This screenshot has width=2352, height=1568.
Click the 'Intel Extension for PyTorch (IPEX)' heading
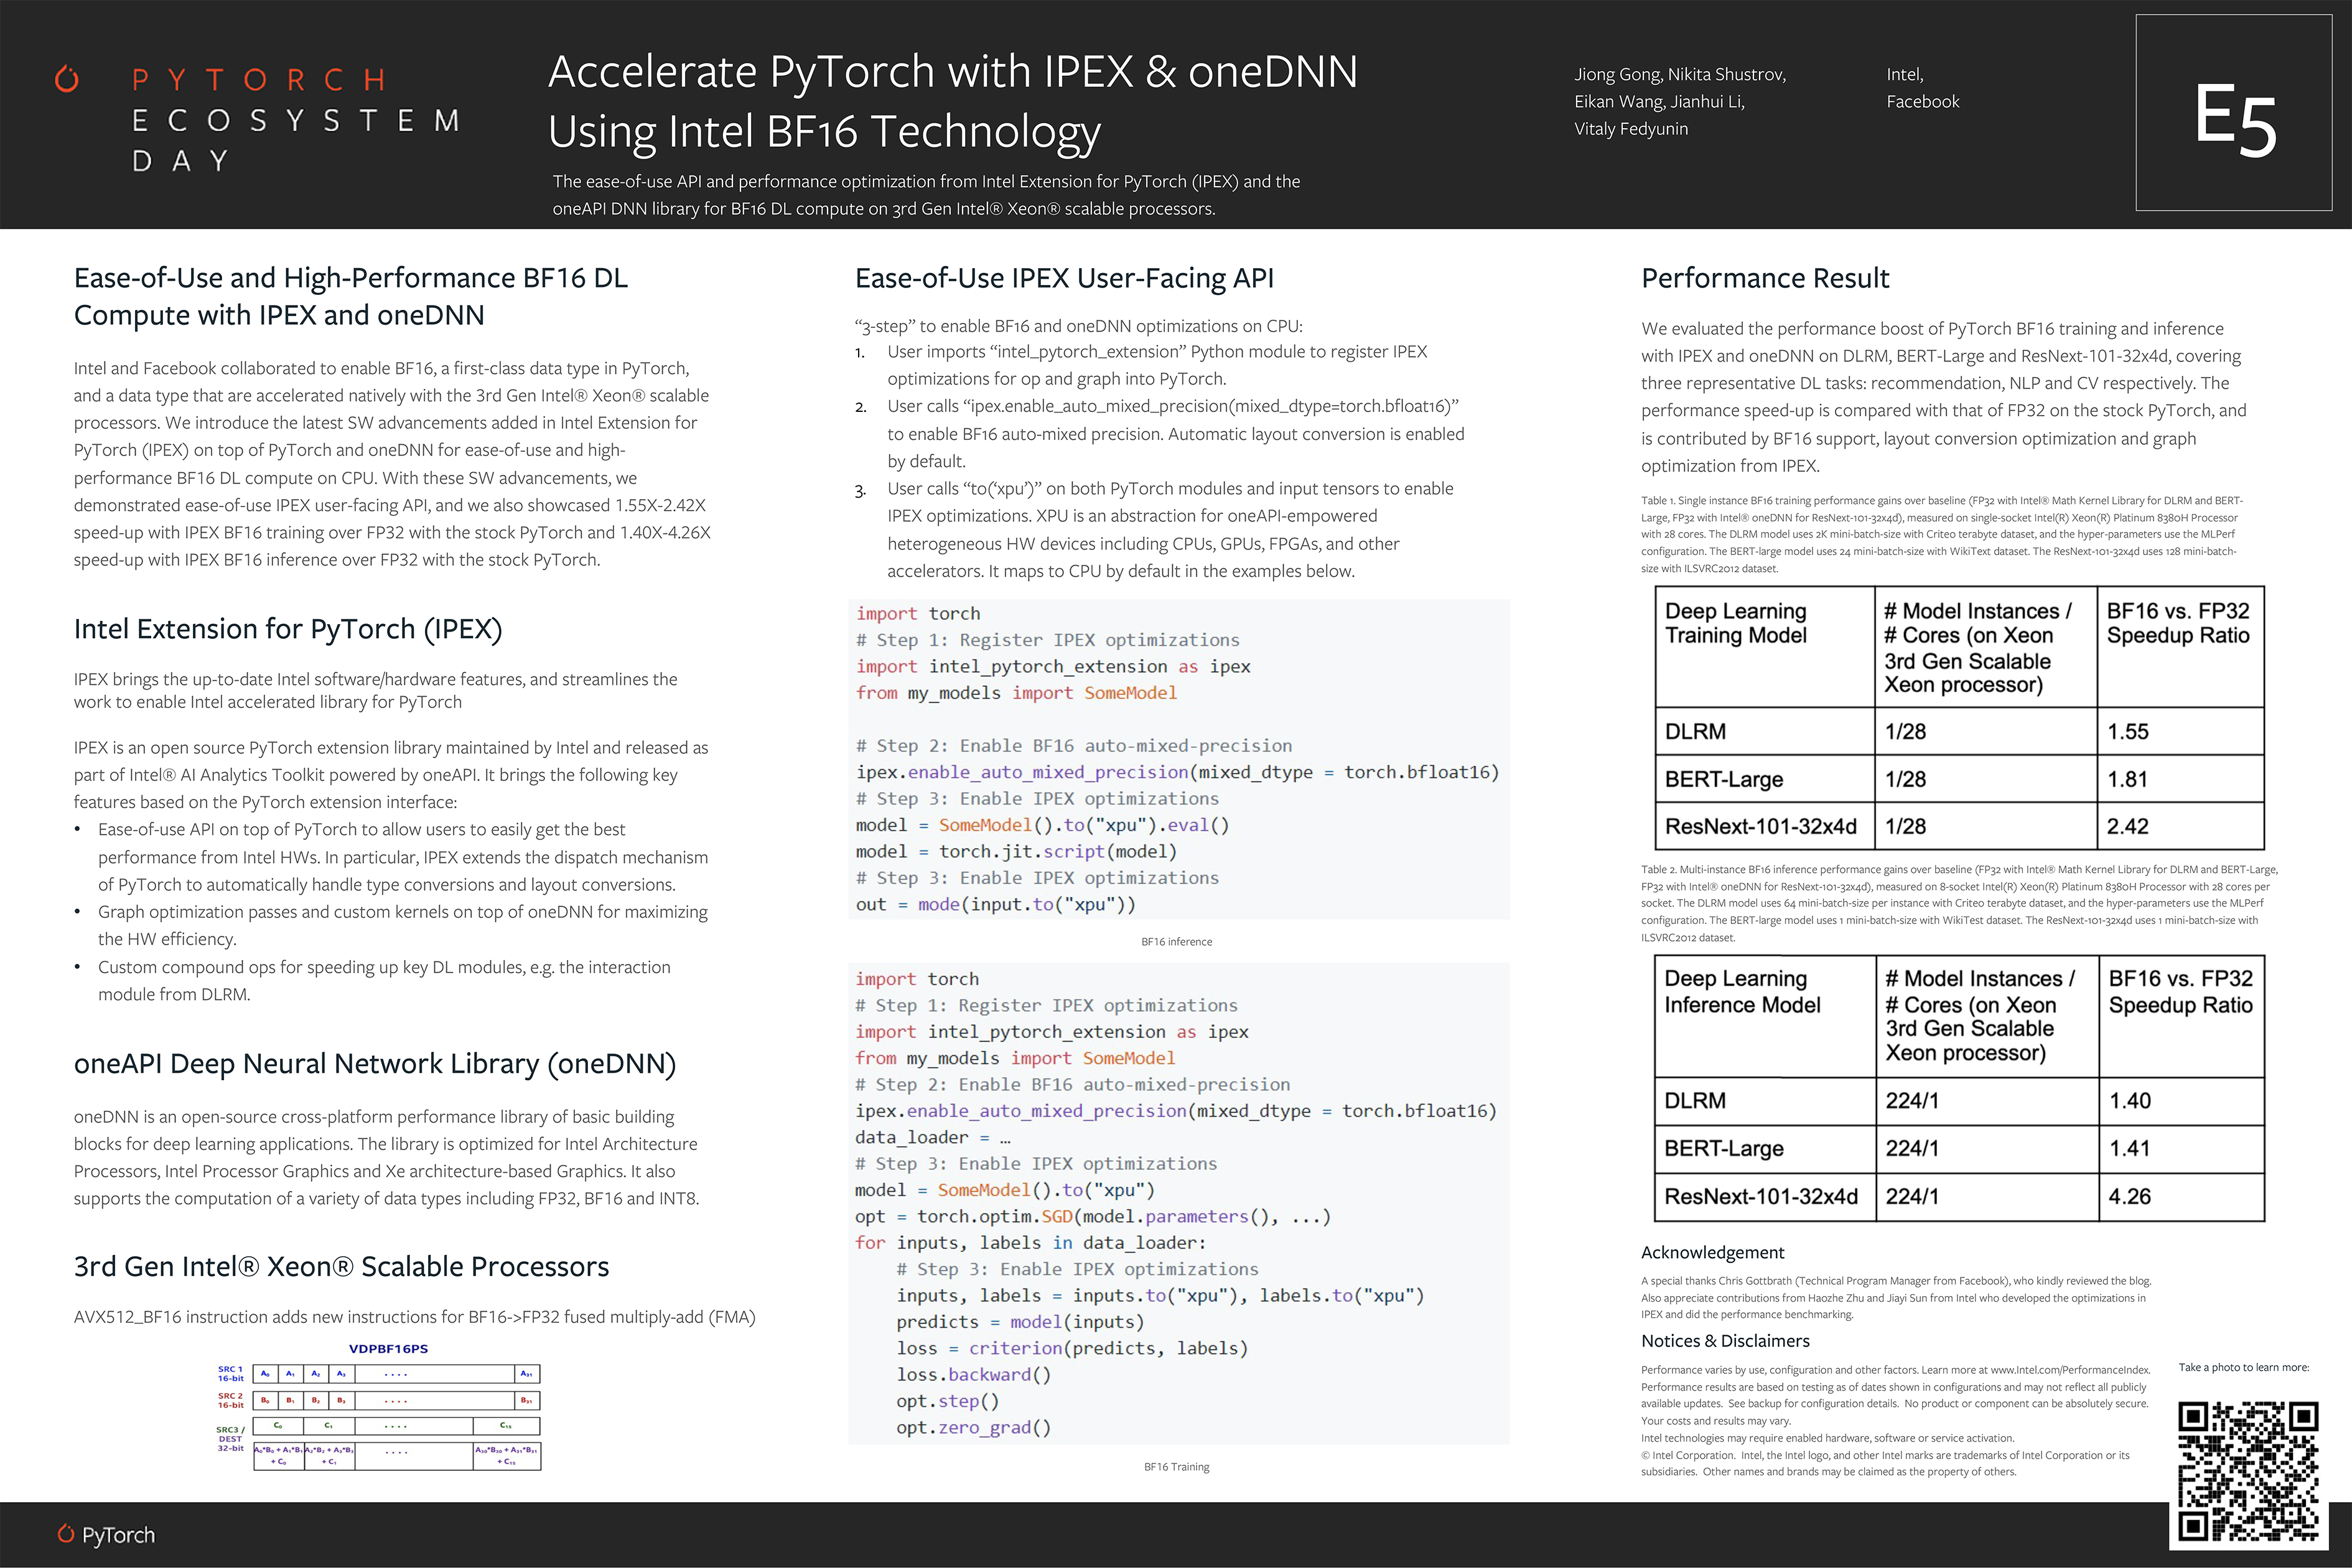[x=288, y=629]
